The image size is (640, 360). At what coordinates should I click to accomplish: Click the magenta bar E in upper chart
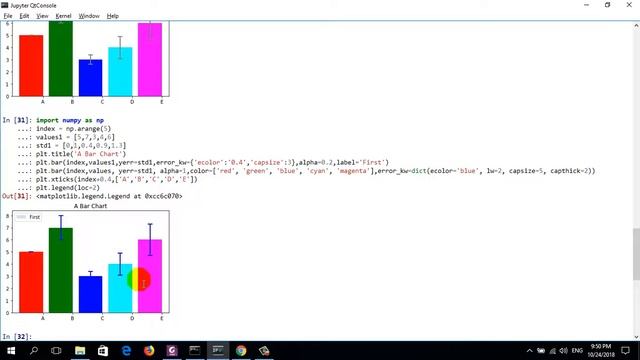pyautogui.click(x=150, y=60)
